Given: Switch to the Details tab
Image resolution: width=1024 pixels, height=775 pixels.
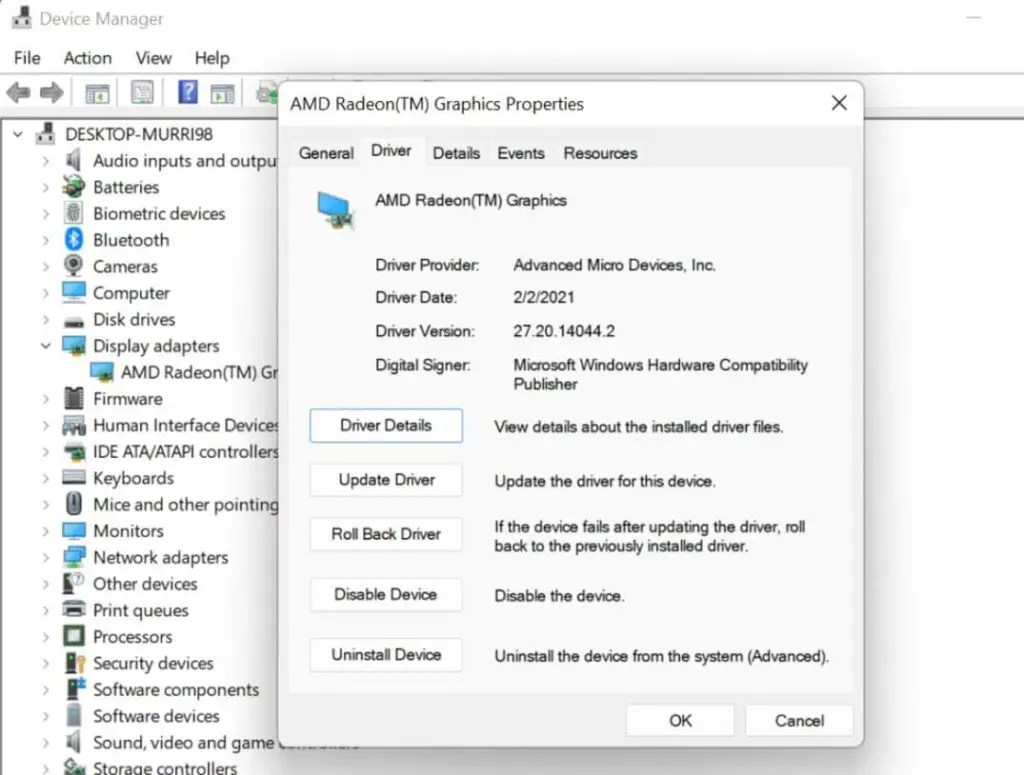Looking at the screenshot, I should pyautogui.click(x=456, y=152).
